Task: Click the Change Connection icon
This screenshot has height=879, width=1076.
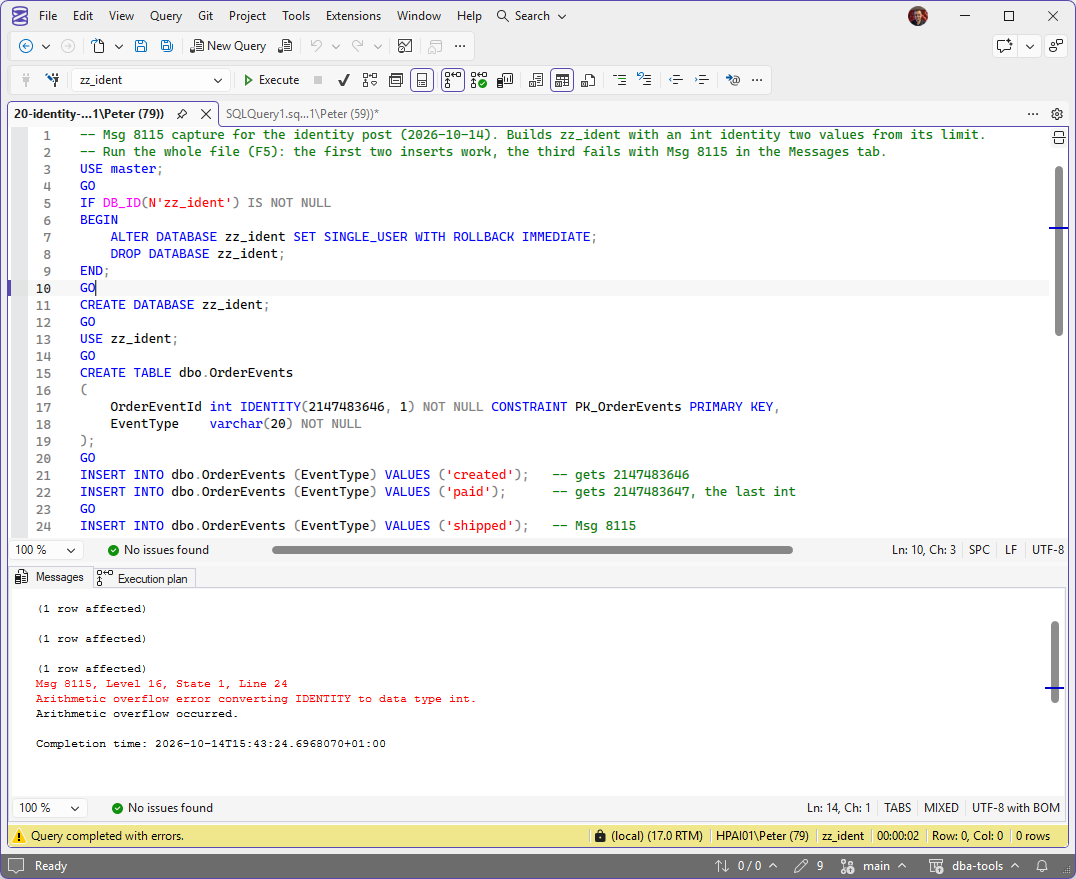Action: coord(52,80)
